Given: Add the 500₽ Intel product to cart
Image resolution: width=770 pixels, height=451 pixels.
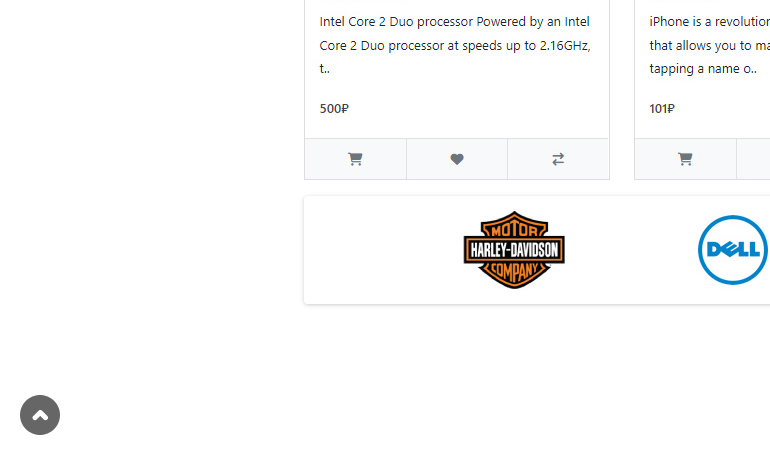Looking at the screenshot, I should coord(356,159).
